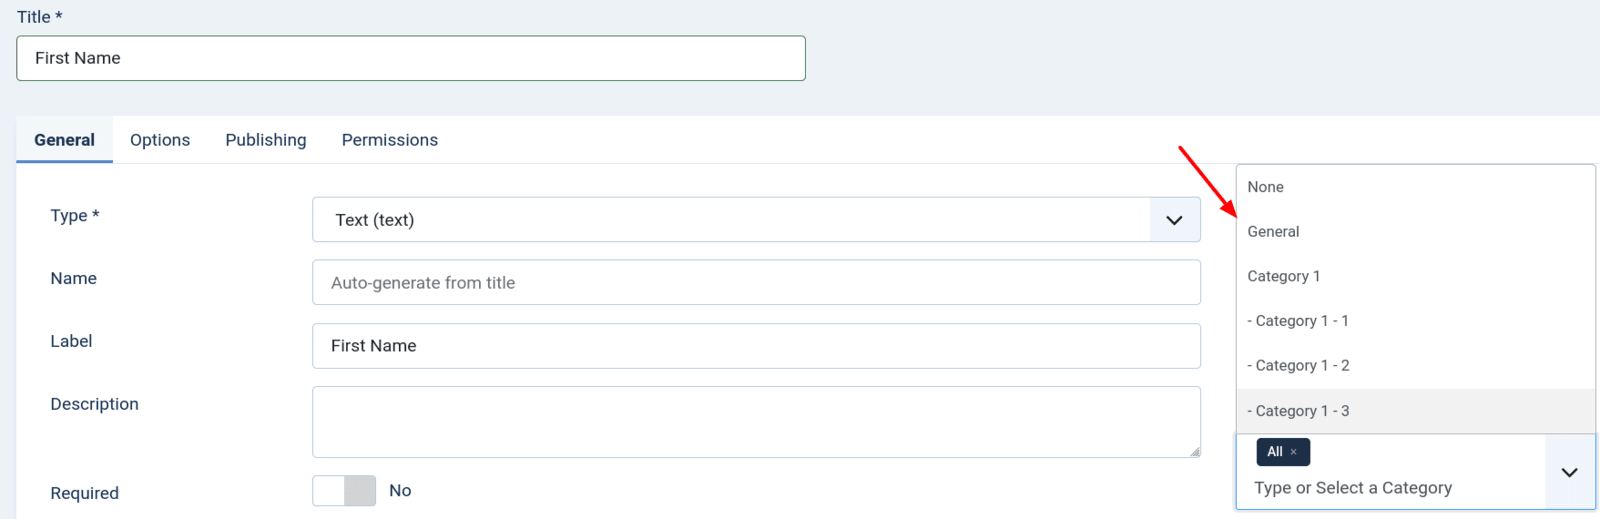The height and width of the screenshot is (519, 1600).
Task: Select Category 1 - 1 option
Action: [1298, 321]
